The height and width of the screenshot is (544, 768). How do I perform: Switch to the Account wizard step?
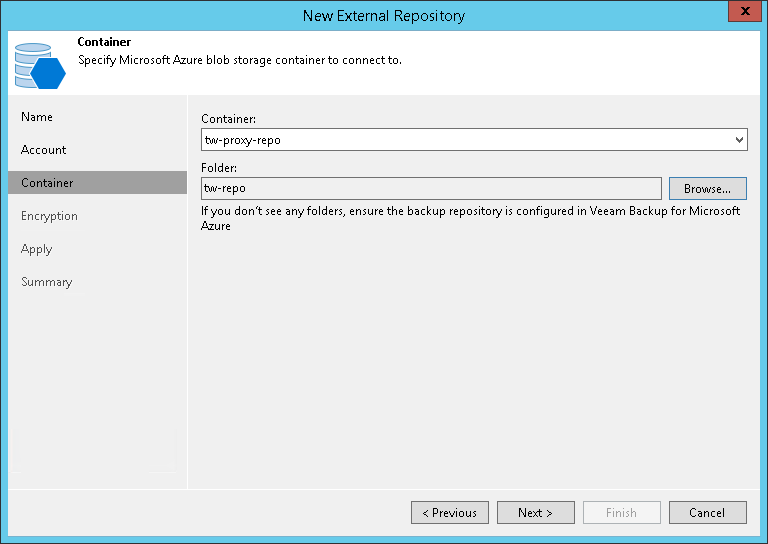(44, 150)
